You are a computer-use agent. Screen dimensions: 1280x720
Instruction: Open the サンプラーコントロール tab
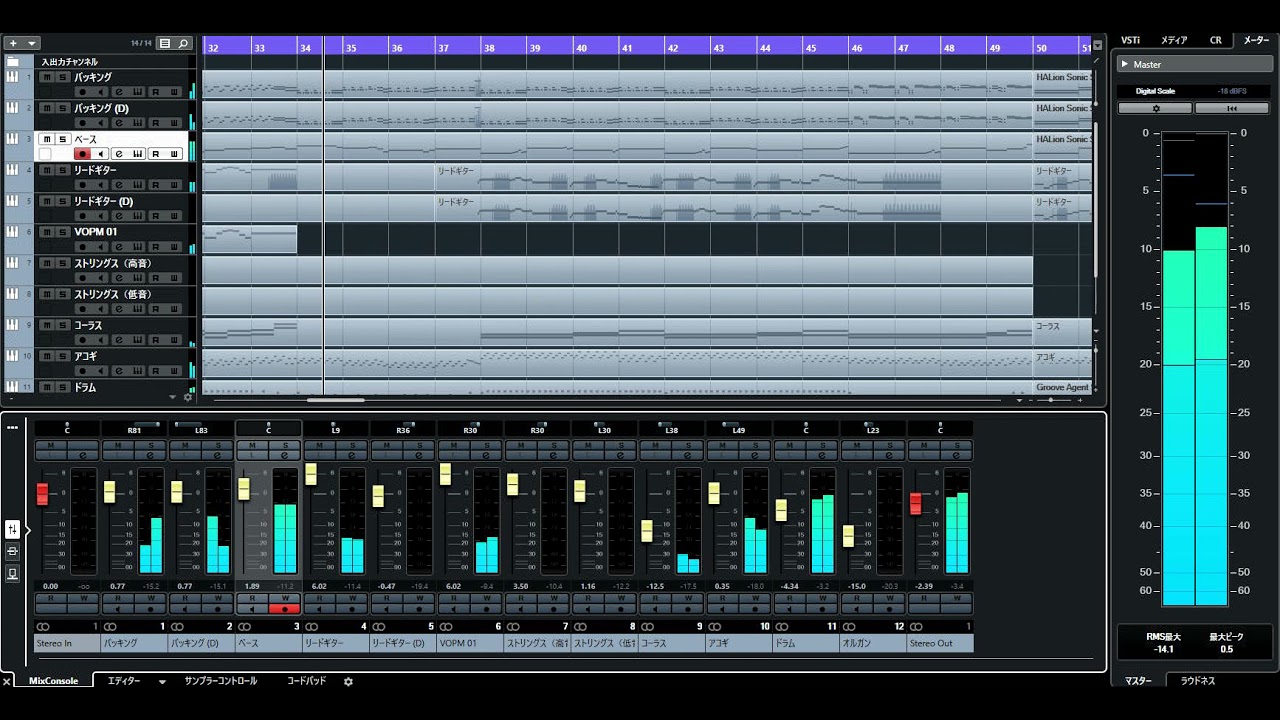tap(220, 681)
